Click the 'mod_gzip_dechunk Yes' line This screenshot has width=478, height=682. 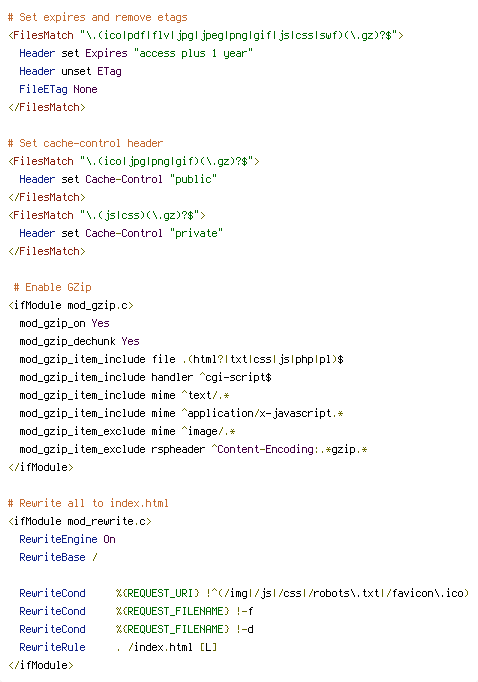(79, 341)
